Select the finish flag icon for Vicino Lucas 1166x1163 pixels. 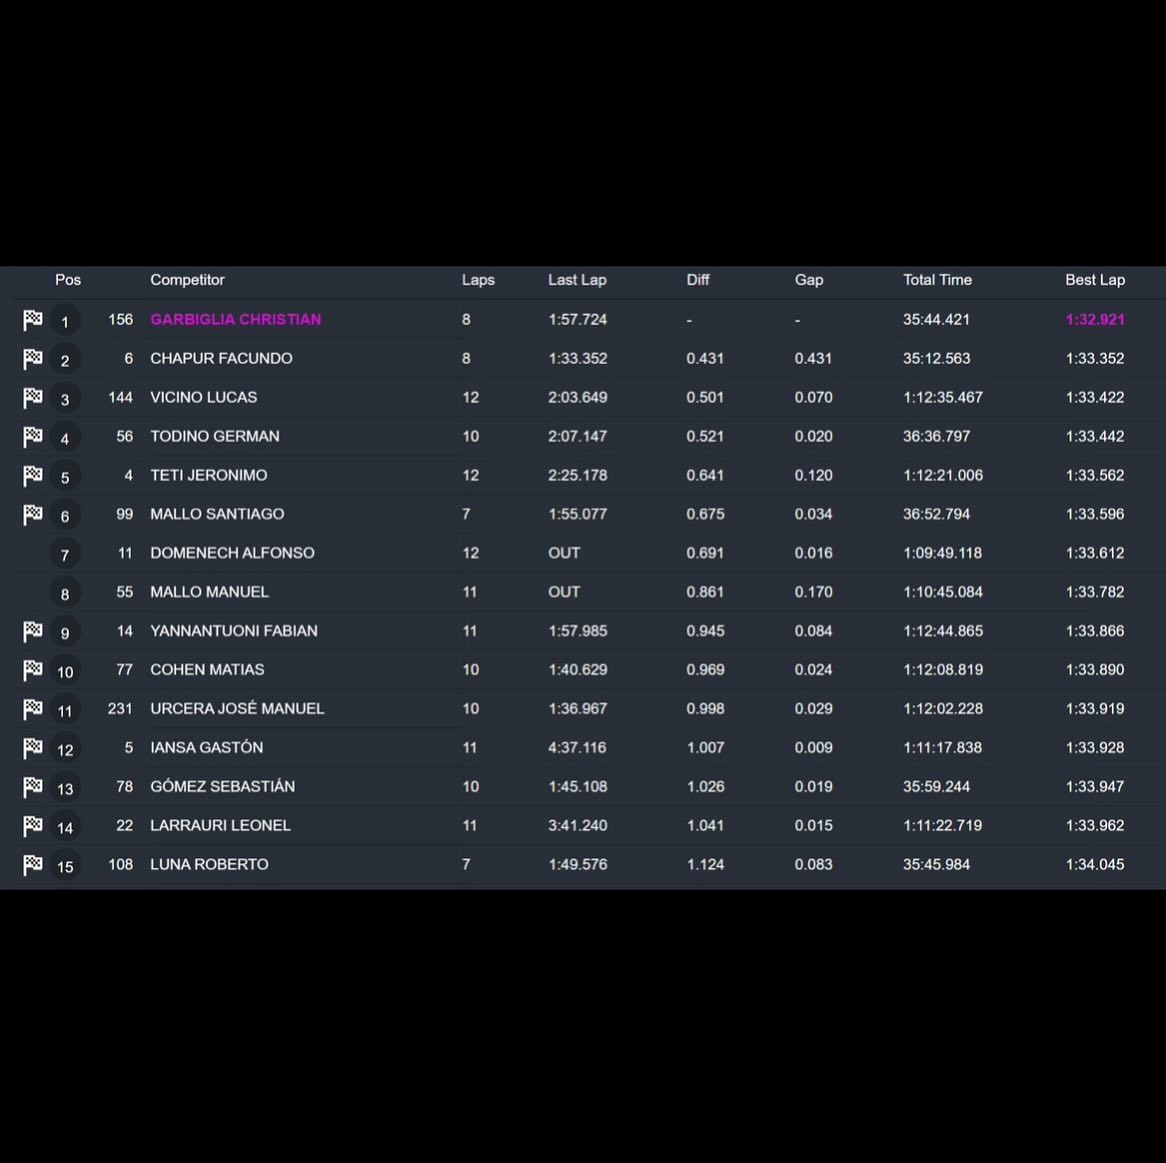pos(33,398)
